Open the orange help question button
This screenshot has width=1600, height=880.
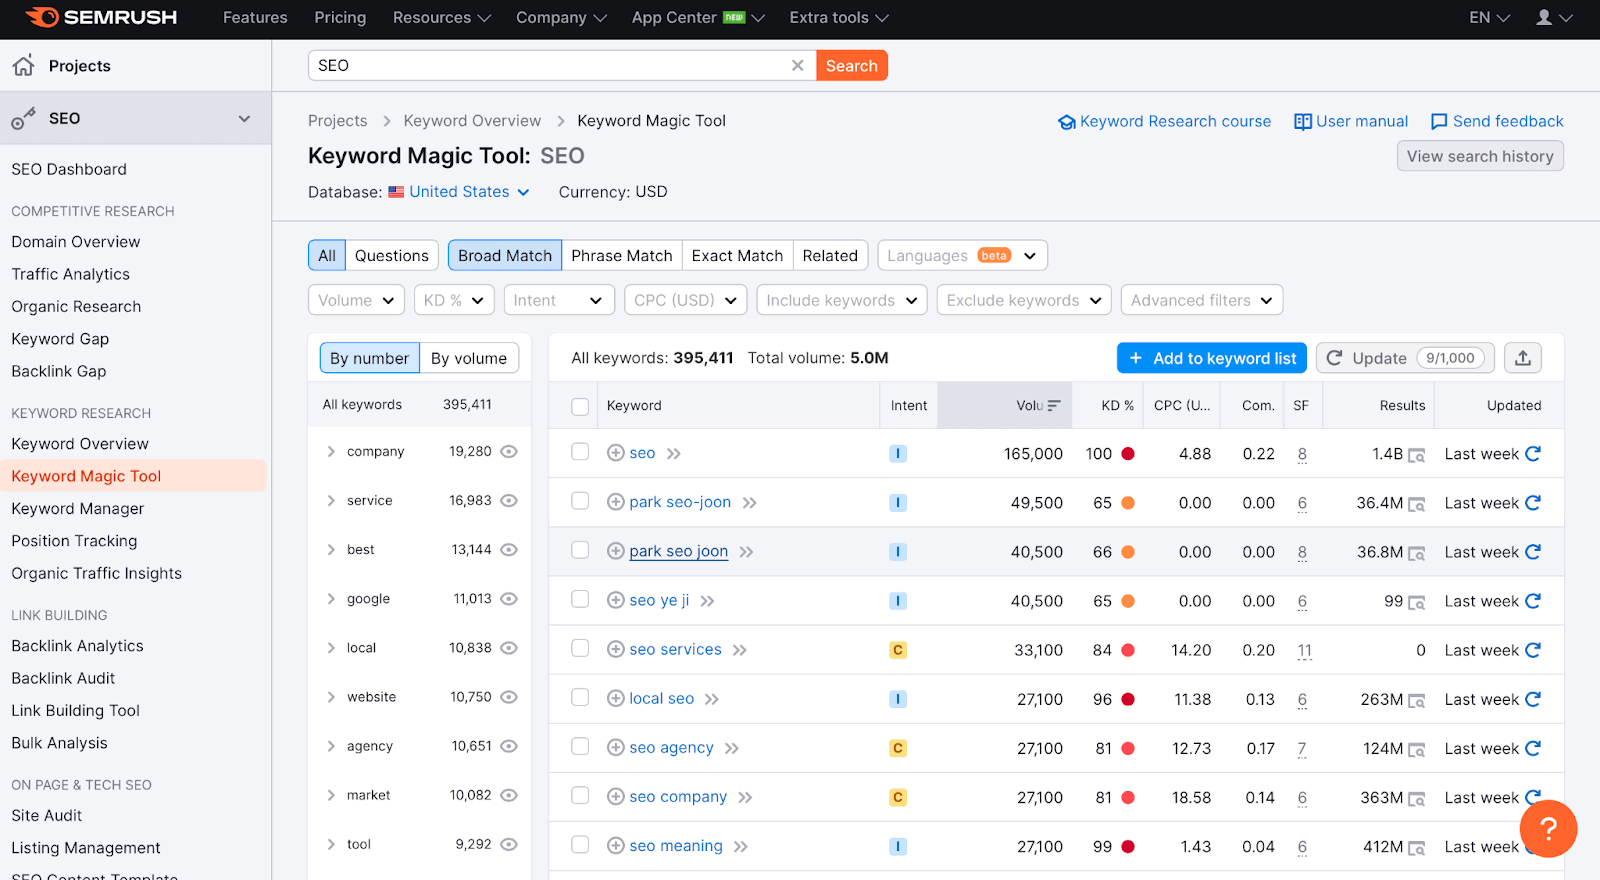click(x=1548, y=828)
